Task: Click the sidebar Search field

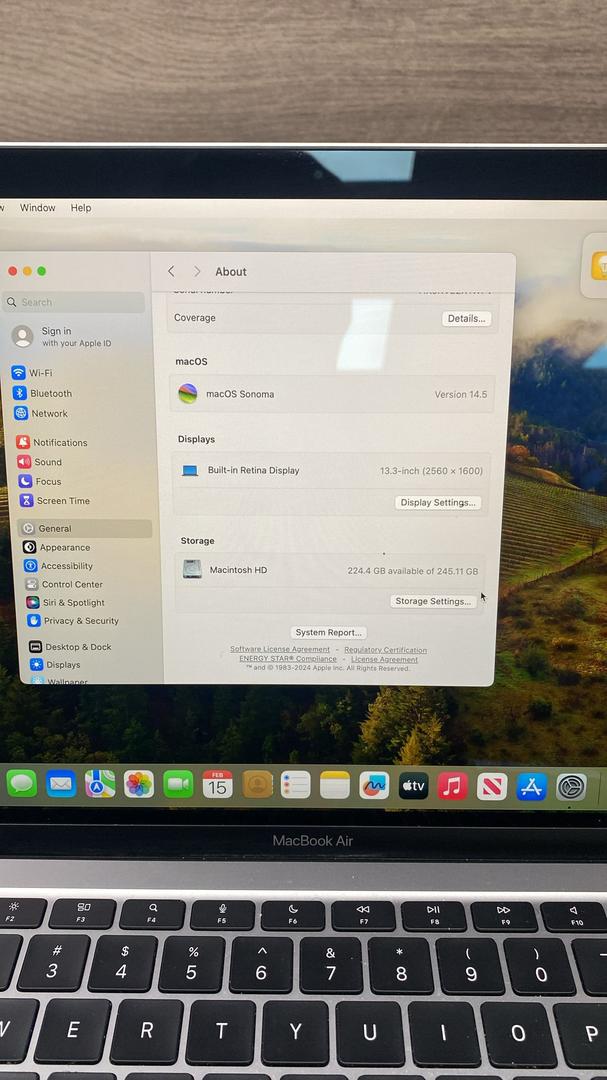Action: [x=74, y=302]
